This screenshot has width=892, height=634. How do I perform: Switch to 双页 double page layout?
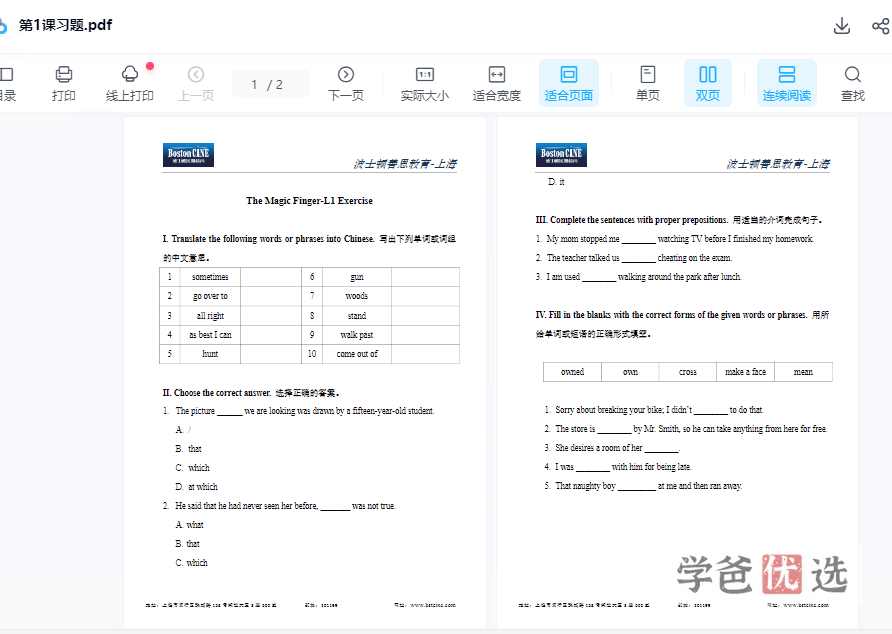click(708, 84)
